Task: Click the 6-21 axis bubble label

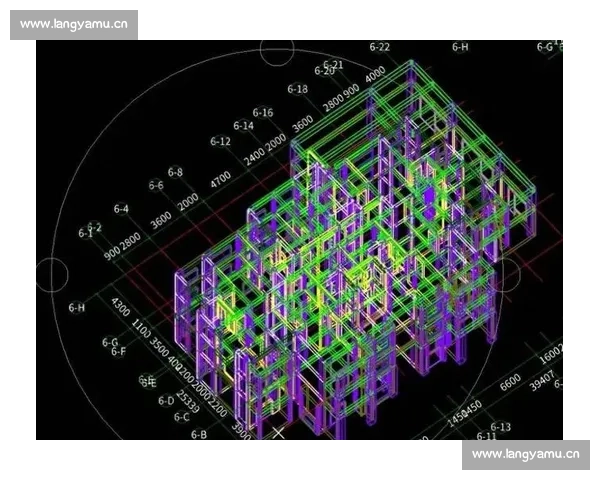Action: (x=333, y=65)
